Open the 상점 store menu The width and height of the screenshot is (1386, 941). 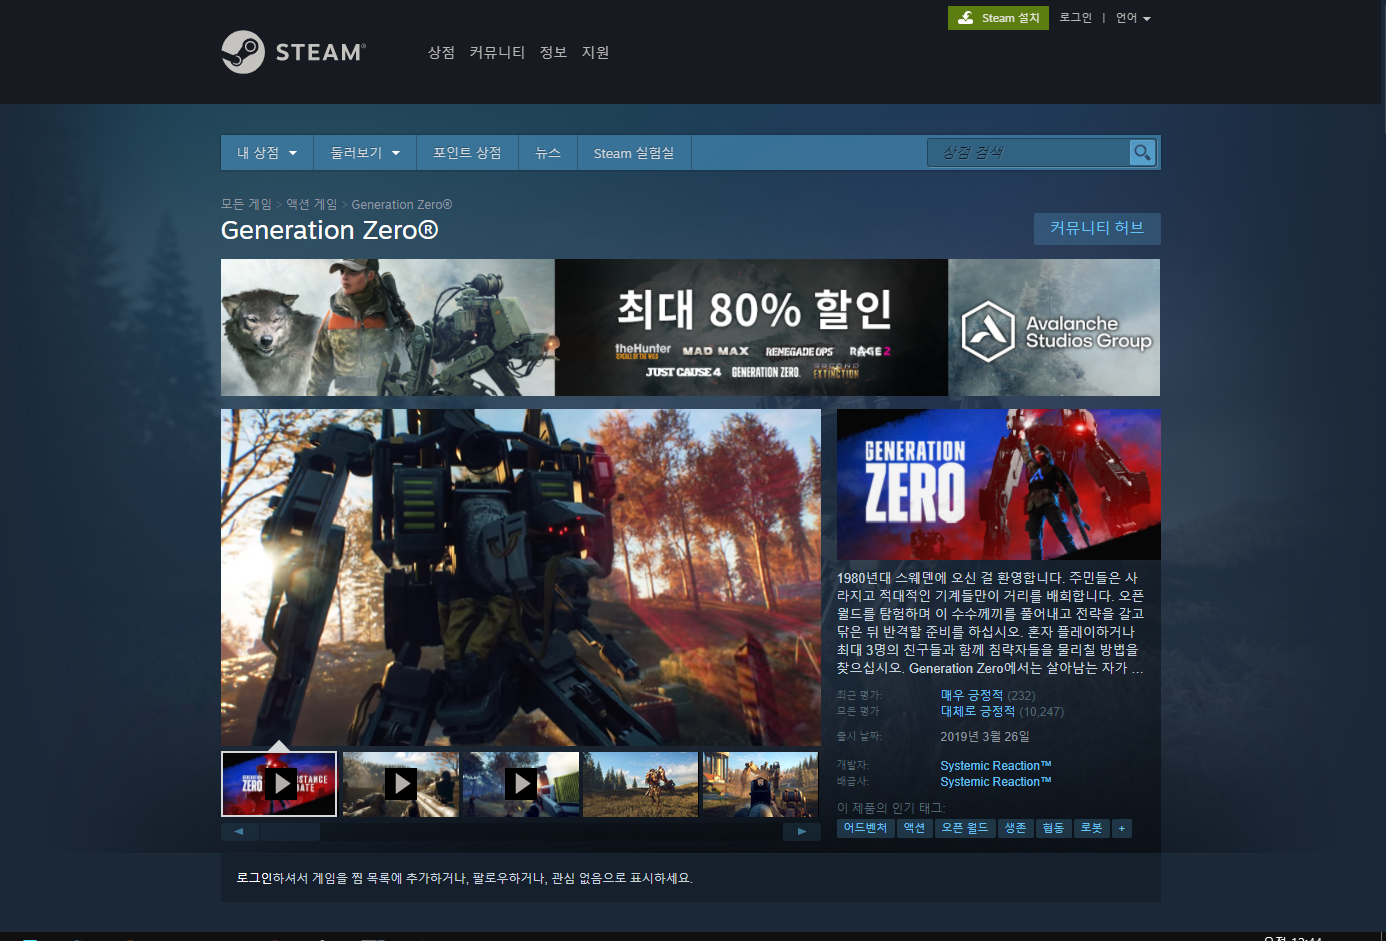pos(441,52)
